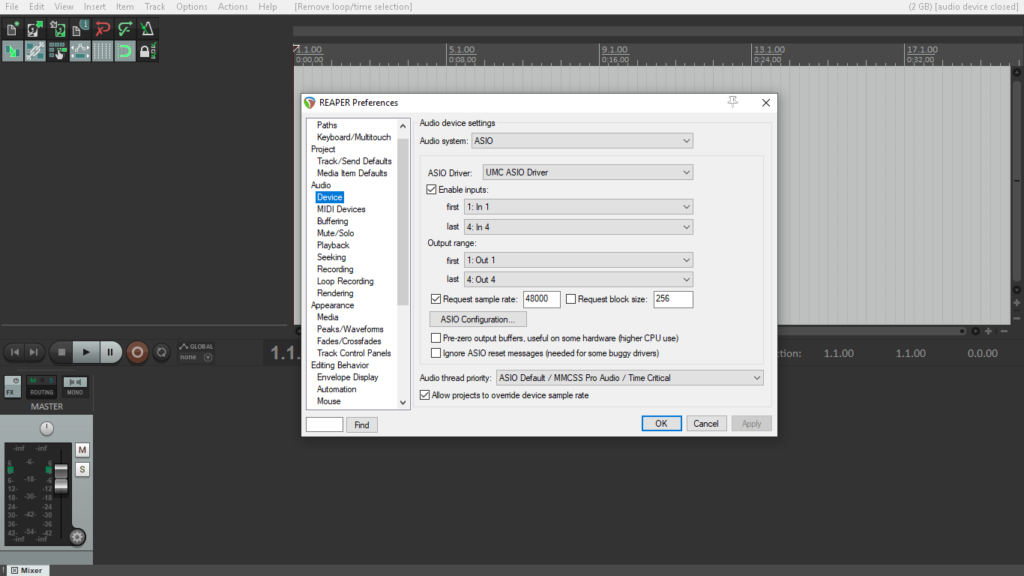Check Pre-zero output buffers option
This screenshot has width=1024, height=576.
coord(436,338)
